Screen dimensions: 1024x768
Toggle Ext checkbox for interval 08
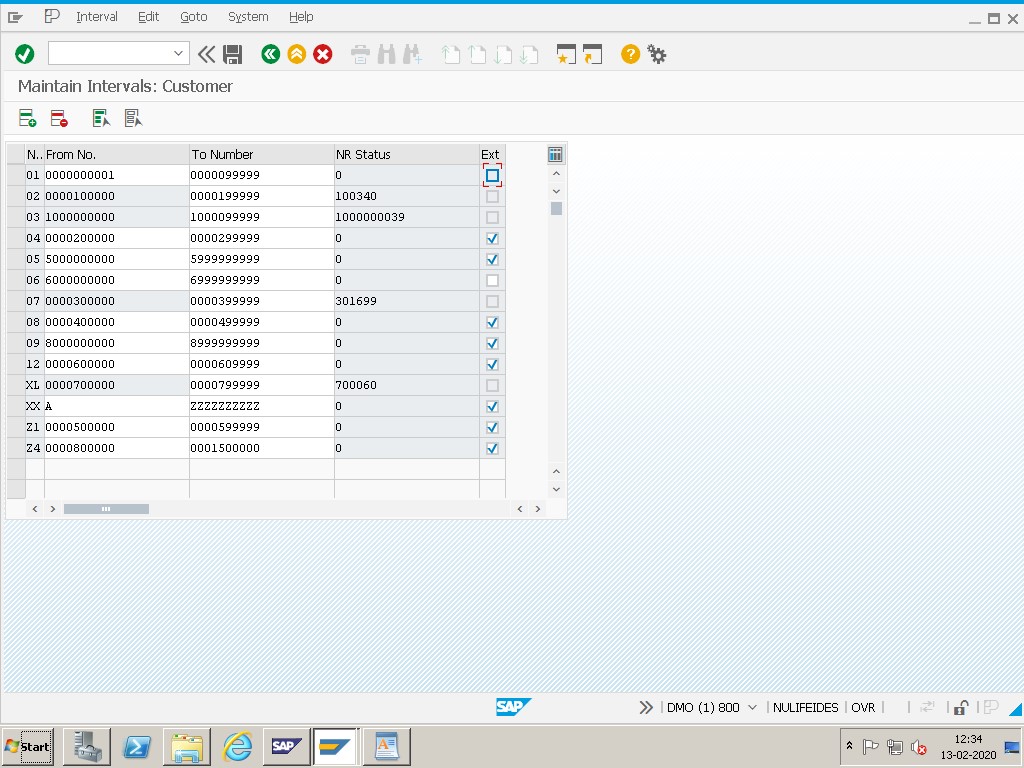tap(492, 322)
